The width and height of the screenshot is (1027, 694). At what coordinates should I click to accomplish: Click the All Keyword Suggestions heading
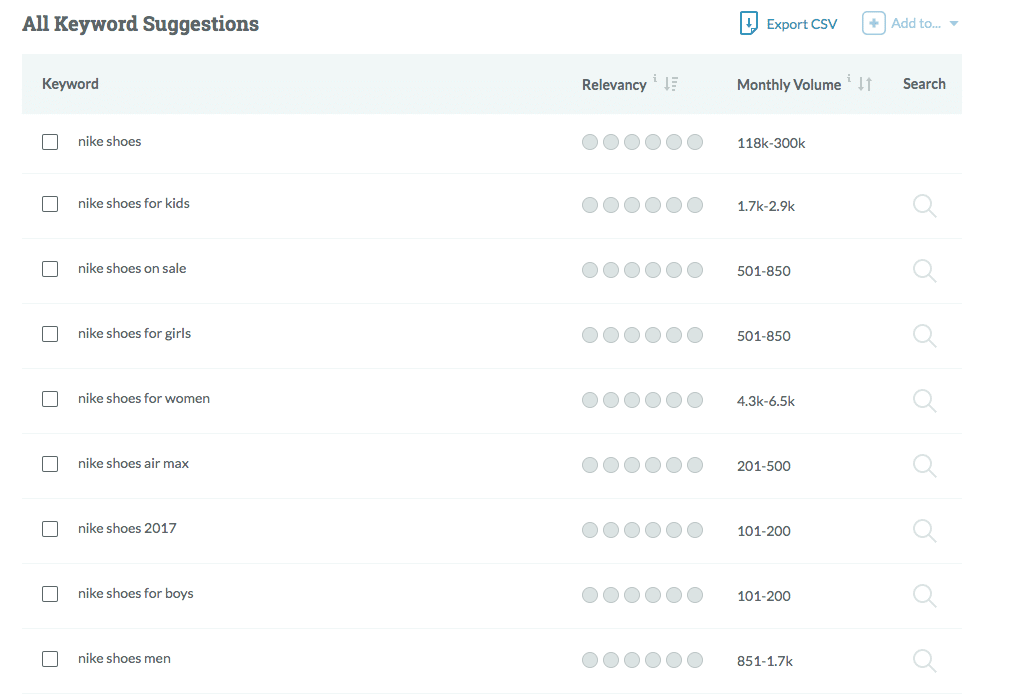coord(140,24)
